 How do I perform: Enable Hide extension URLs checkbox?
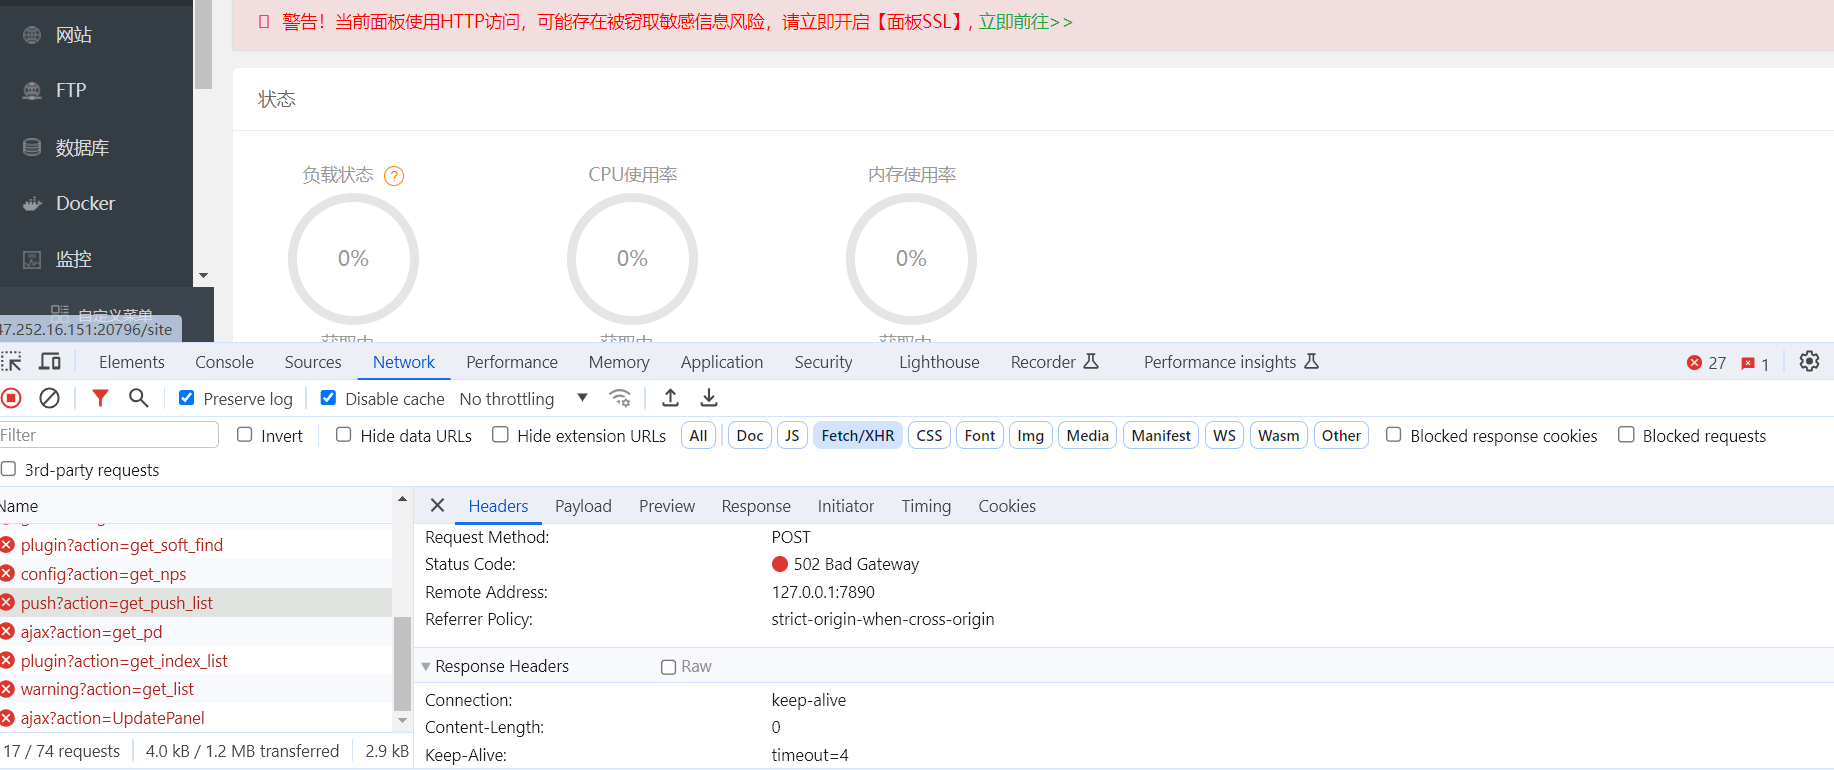point(500,435)
